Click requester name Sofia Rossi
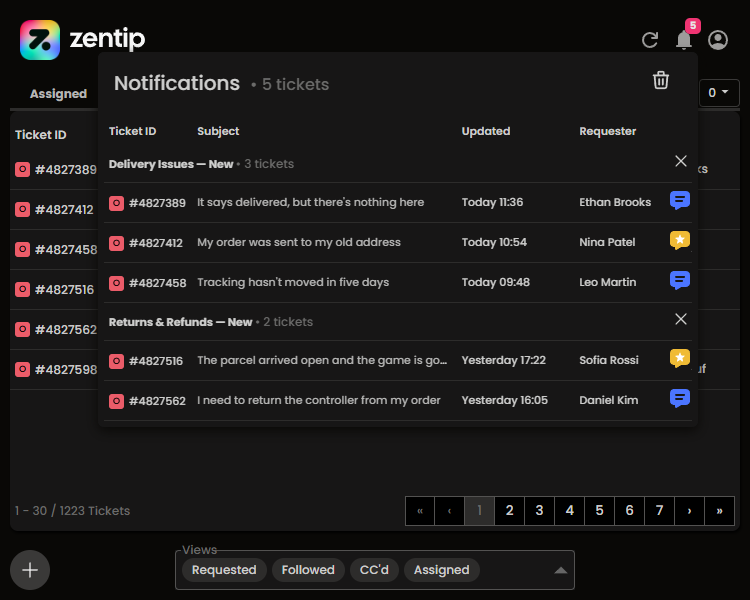Image resolution: width=750 pixels, height=600 pixels. 608,360
